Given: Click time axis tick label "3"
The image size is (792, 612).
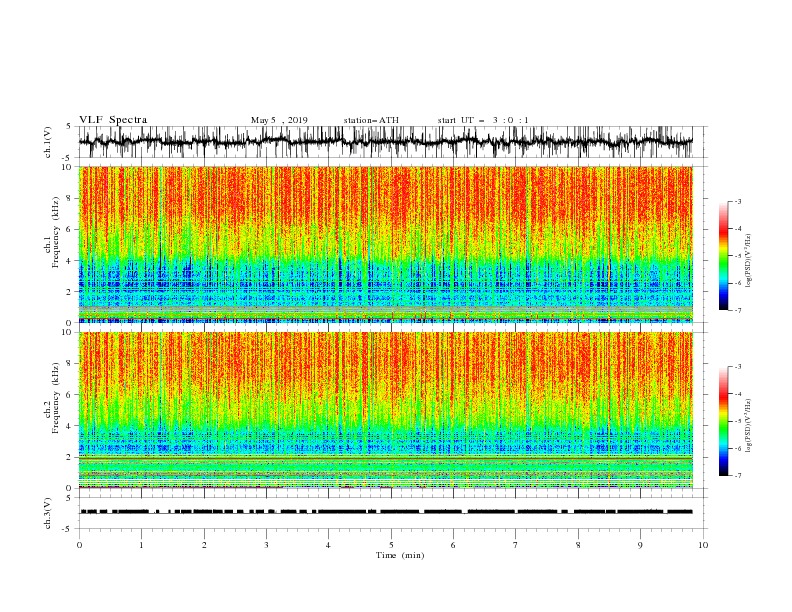Looking at the screenshot, I should click(x=266, y=545).
